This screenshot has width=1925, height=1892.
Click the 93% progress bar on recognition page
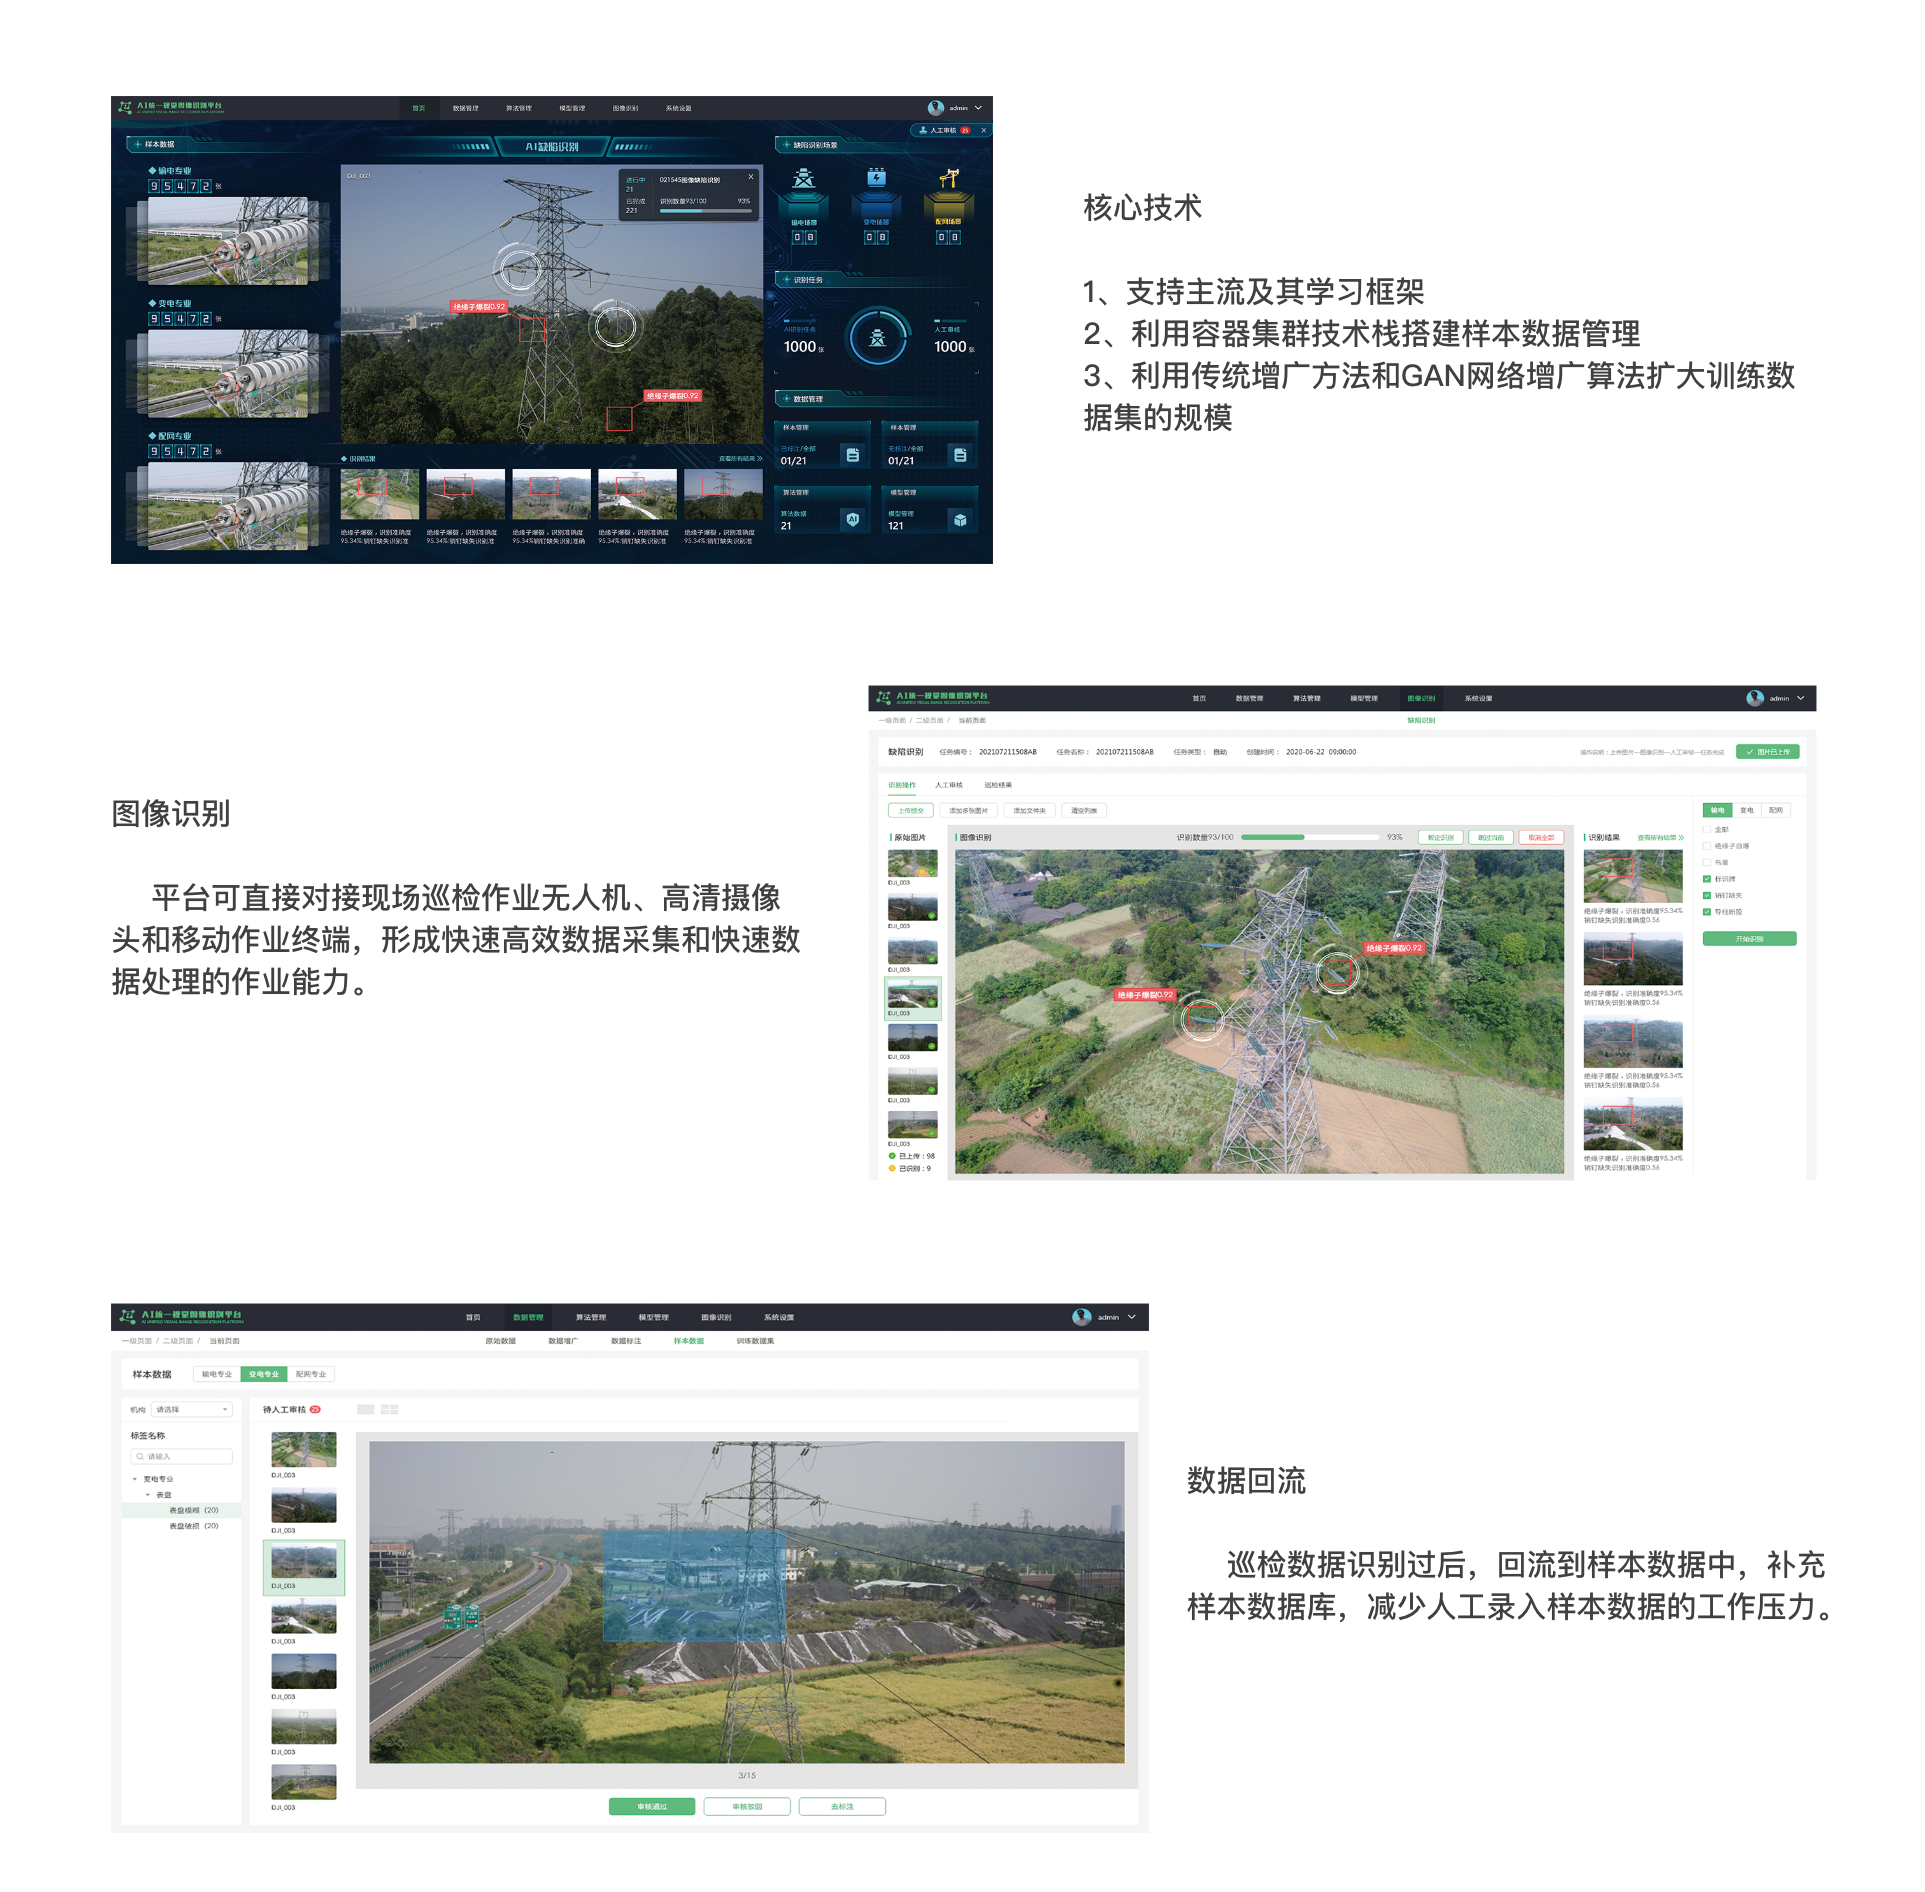pyautogui.click(x=1310, y=837)
